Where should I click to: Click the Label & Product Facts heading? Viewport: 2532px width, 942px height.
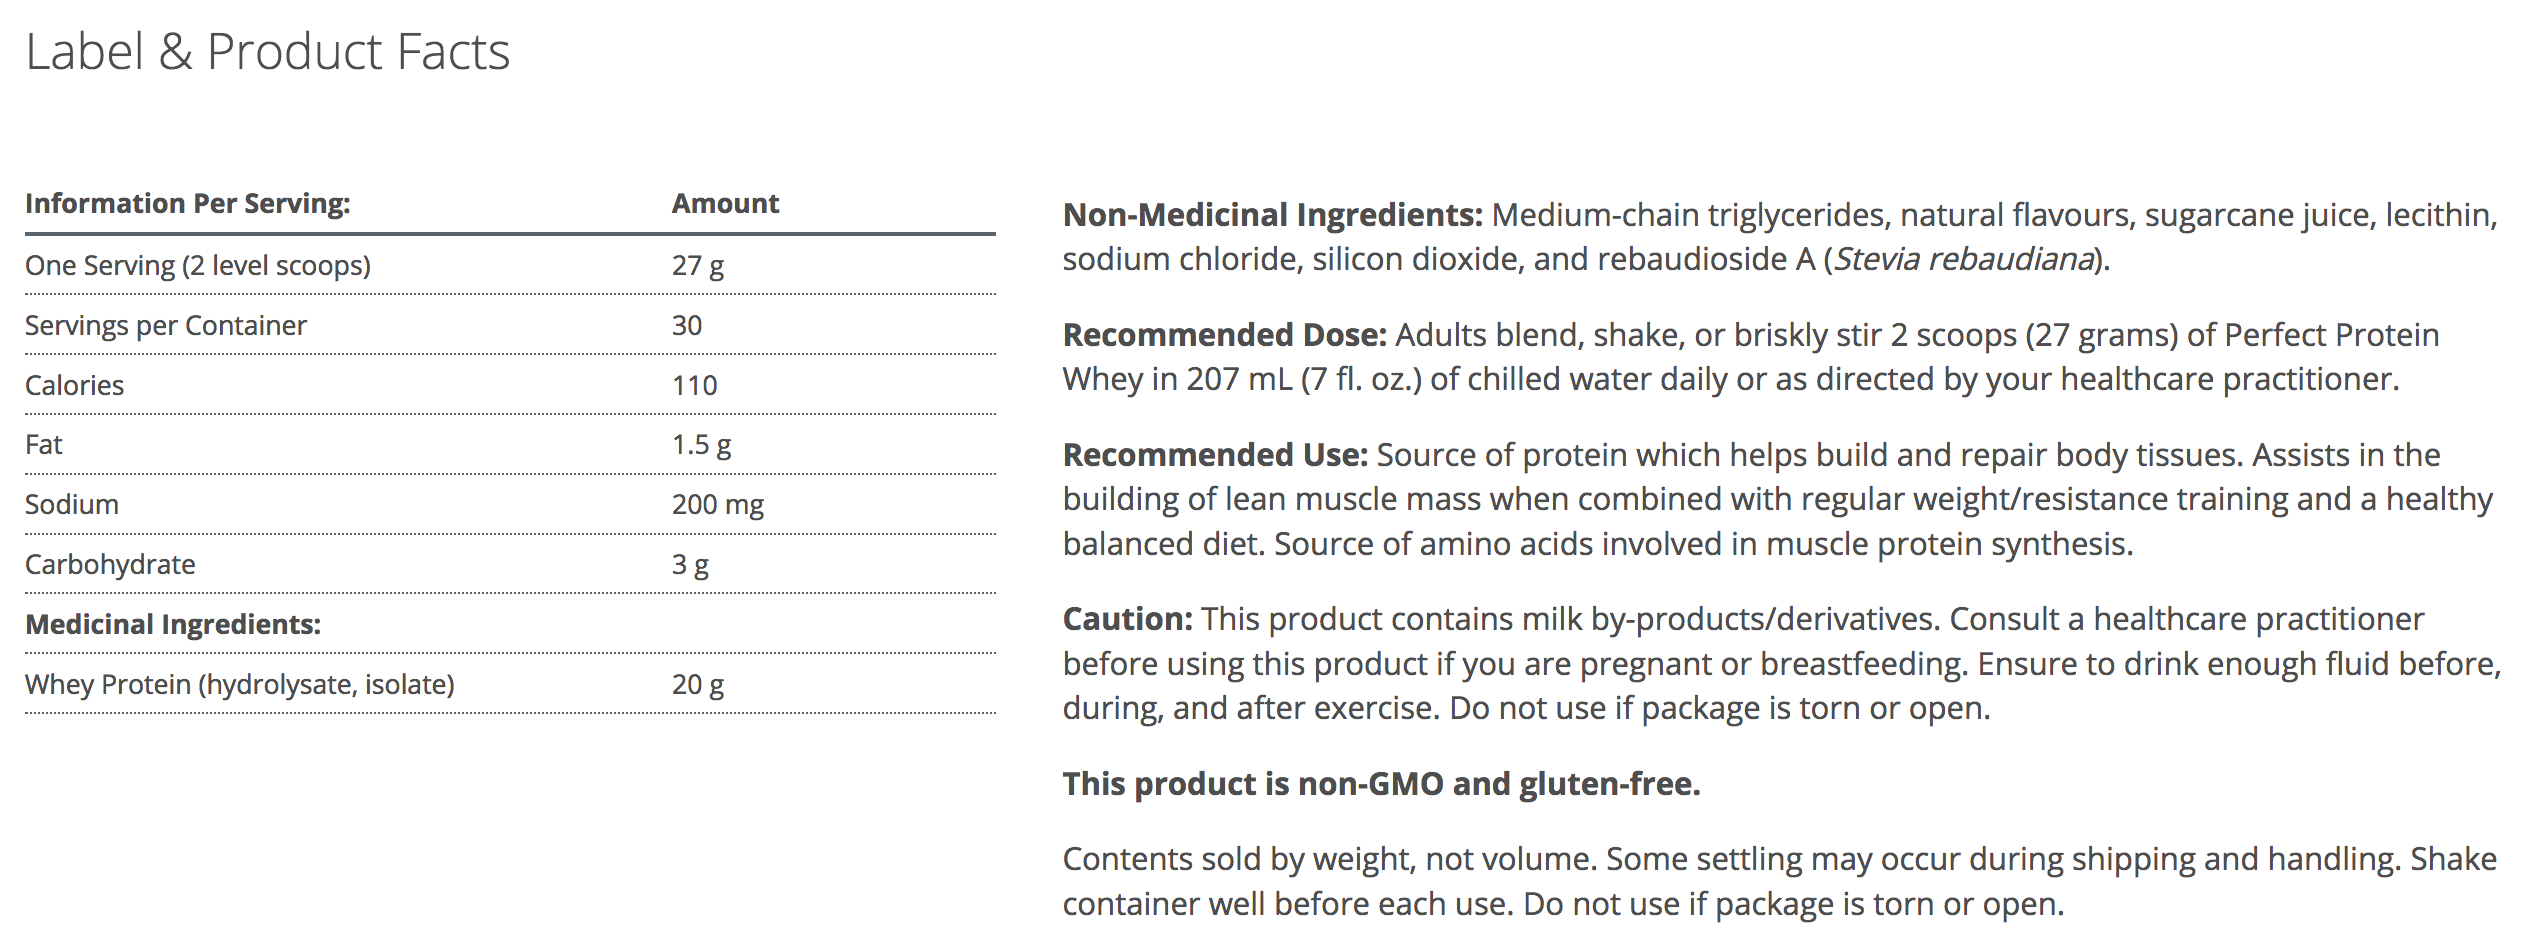(268, 52)
